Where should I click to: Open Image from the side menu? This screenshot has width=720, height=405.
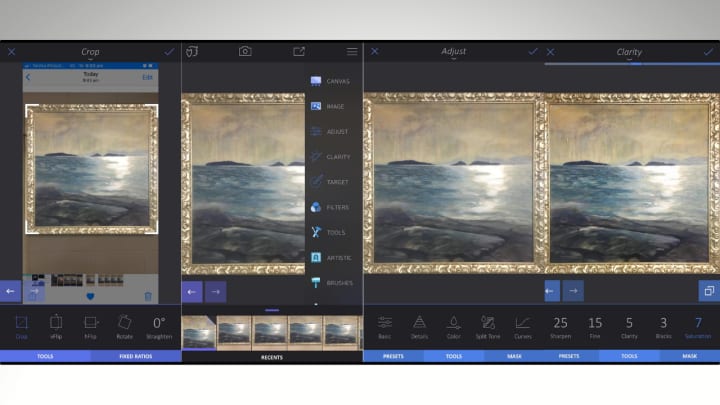(x=328, y=107)
